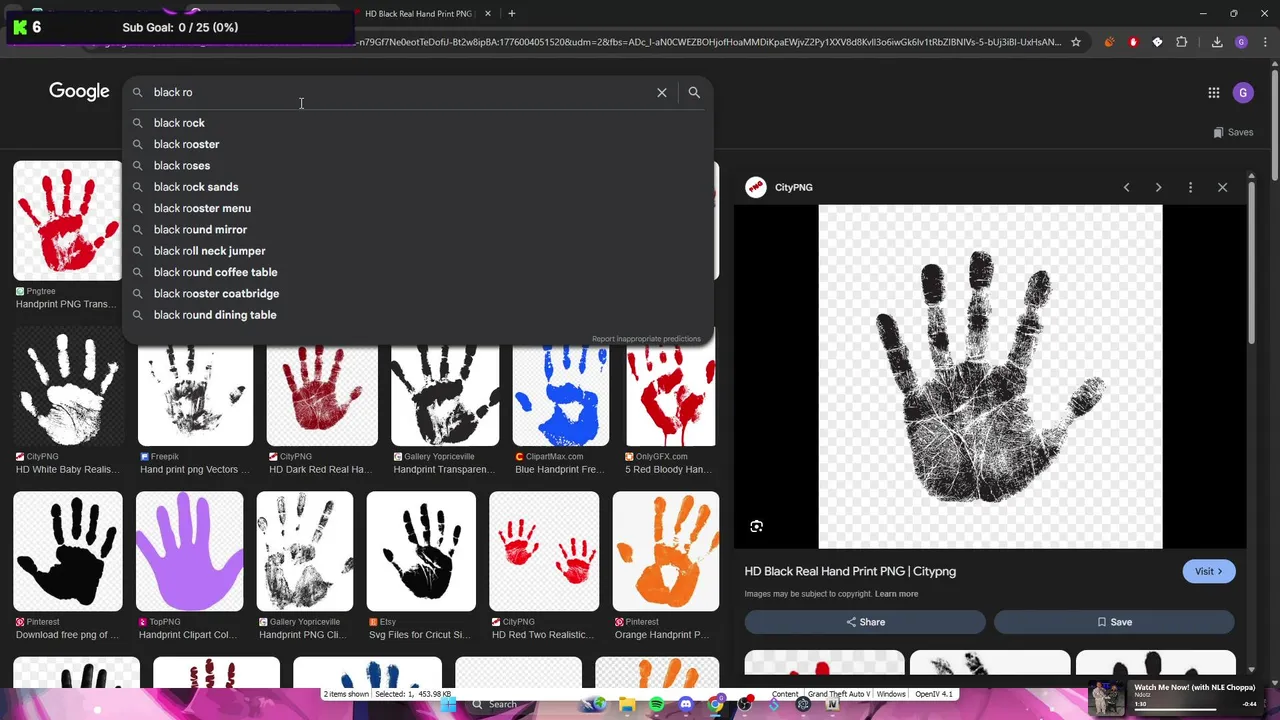Choose suggestion 'black rock'

click(417, 123)
